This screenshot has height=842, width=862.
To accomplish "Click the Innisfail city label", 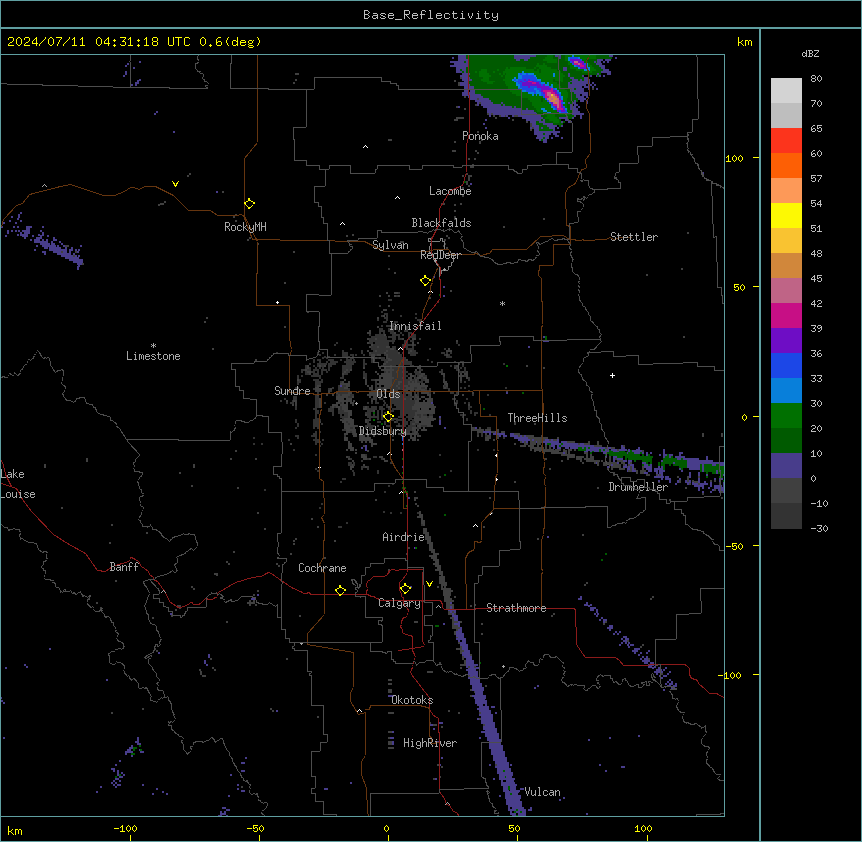I will coord(415,326).
